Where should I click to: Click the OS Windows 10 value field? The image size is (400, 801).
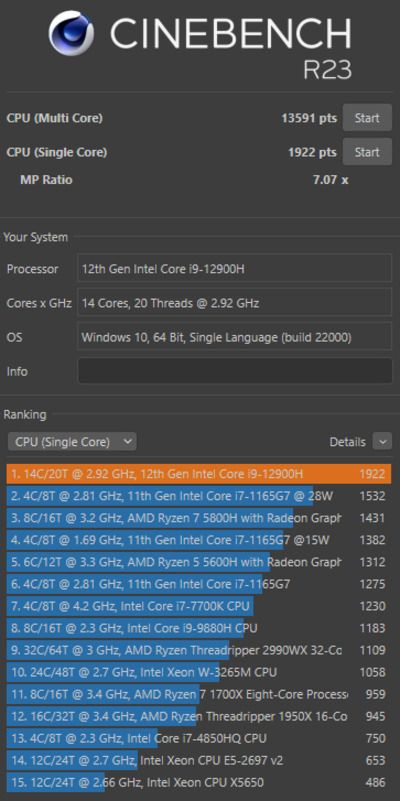tap(234, 337)
